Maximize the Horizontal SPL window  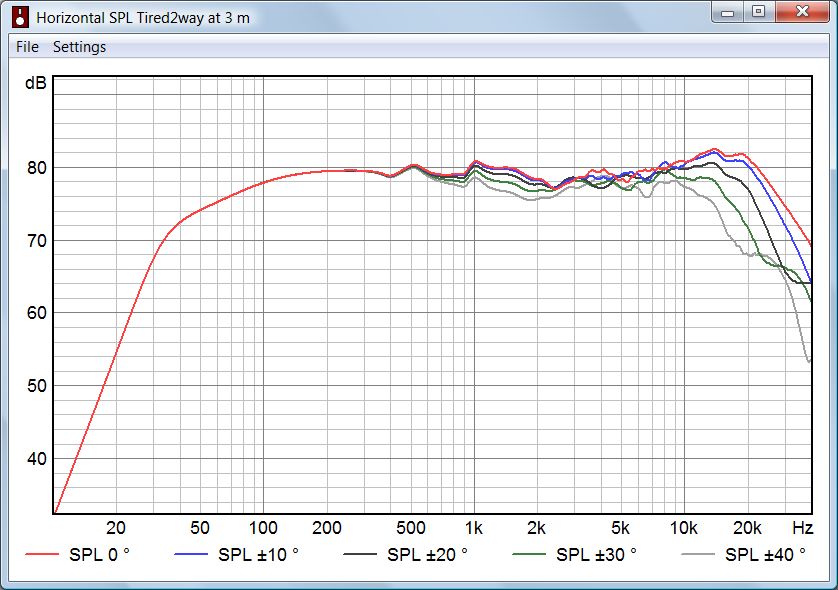pyautogui.click(x=758, y=11)
